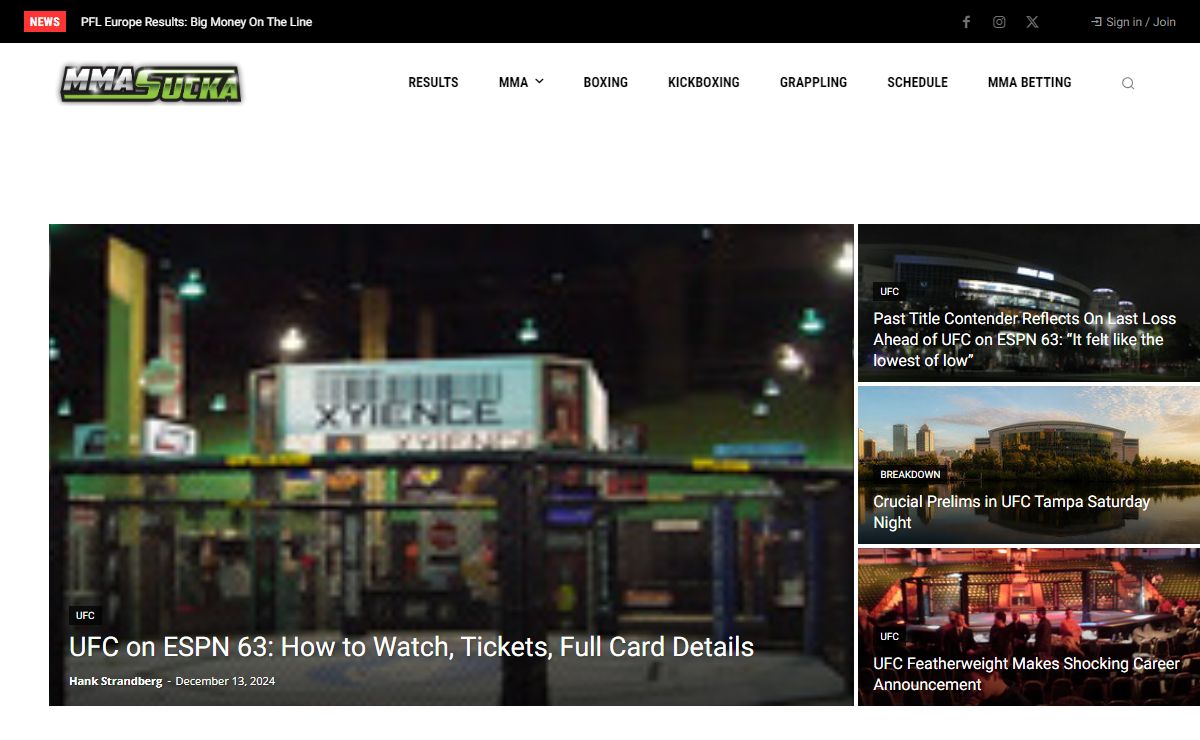The width and height of the screenshot is (1200, 740).
Task: Go to the Kickboxing section
Action: 704,83
